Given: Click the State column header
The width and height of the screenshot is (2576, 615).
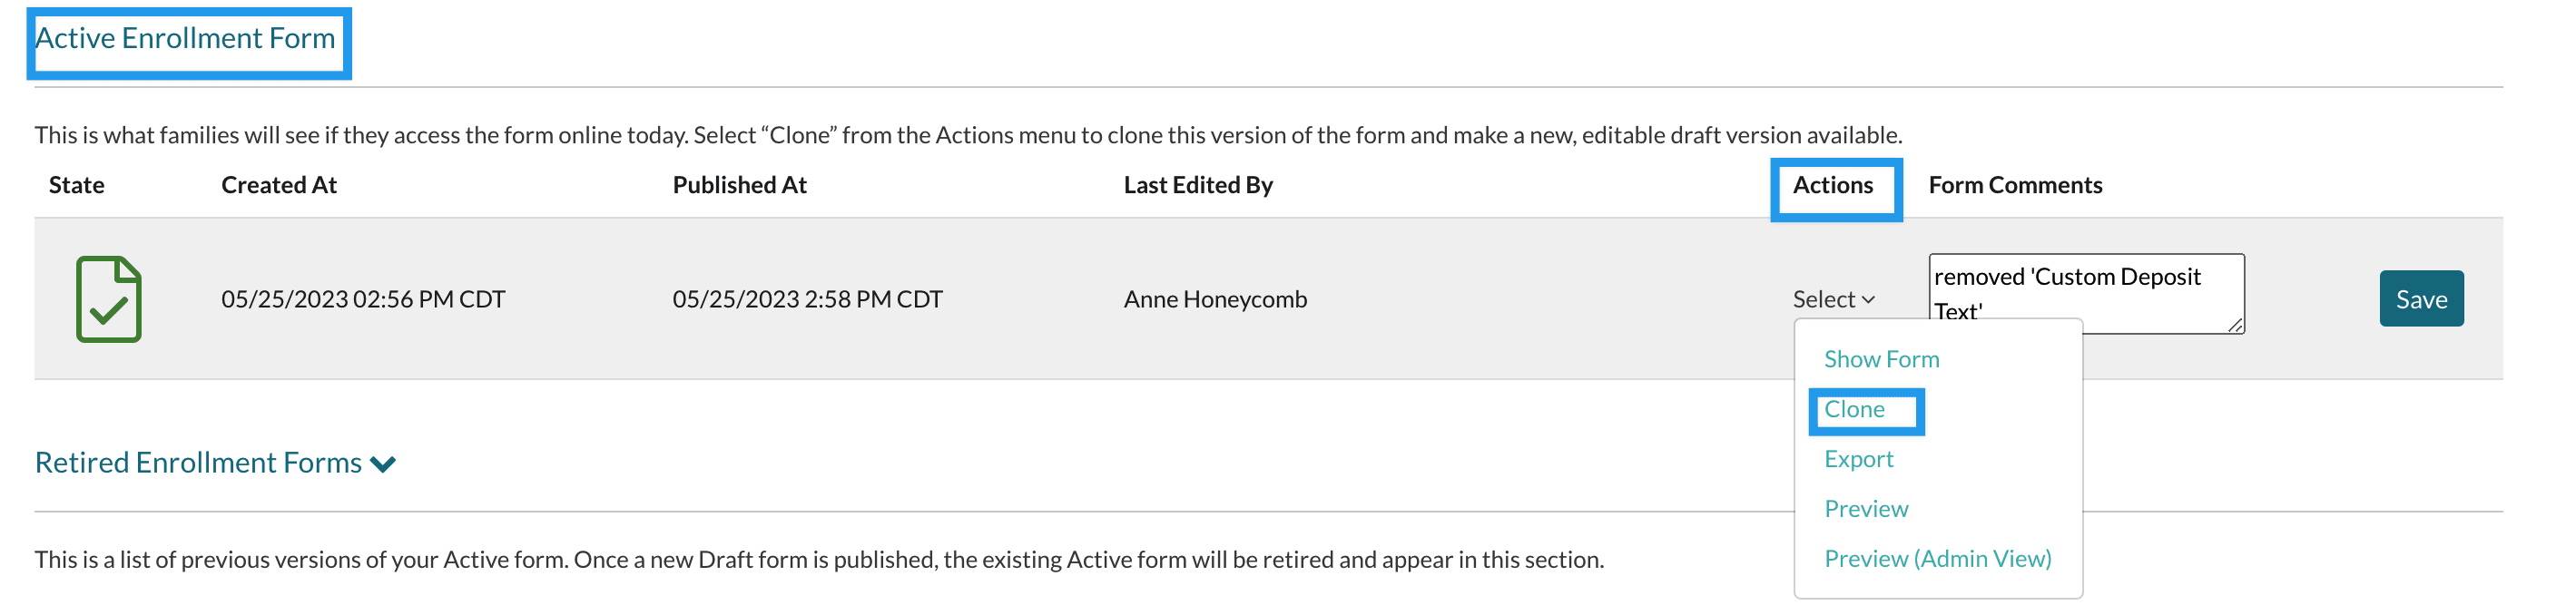Looking at the screenshot, I should (x=77, y=186).
